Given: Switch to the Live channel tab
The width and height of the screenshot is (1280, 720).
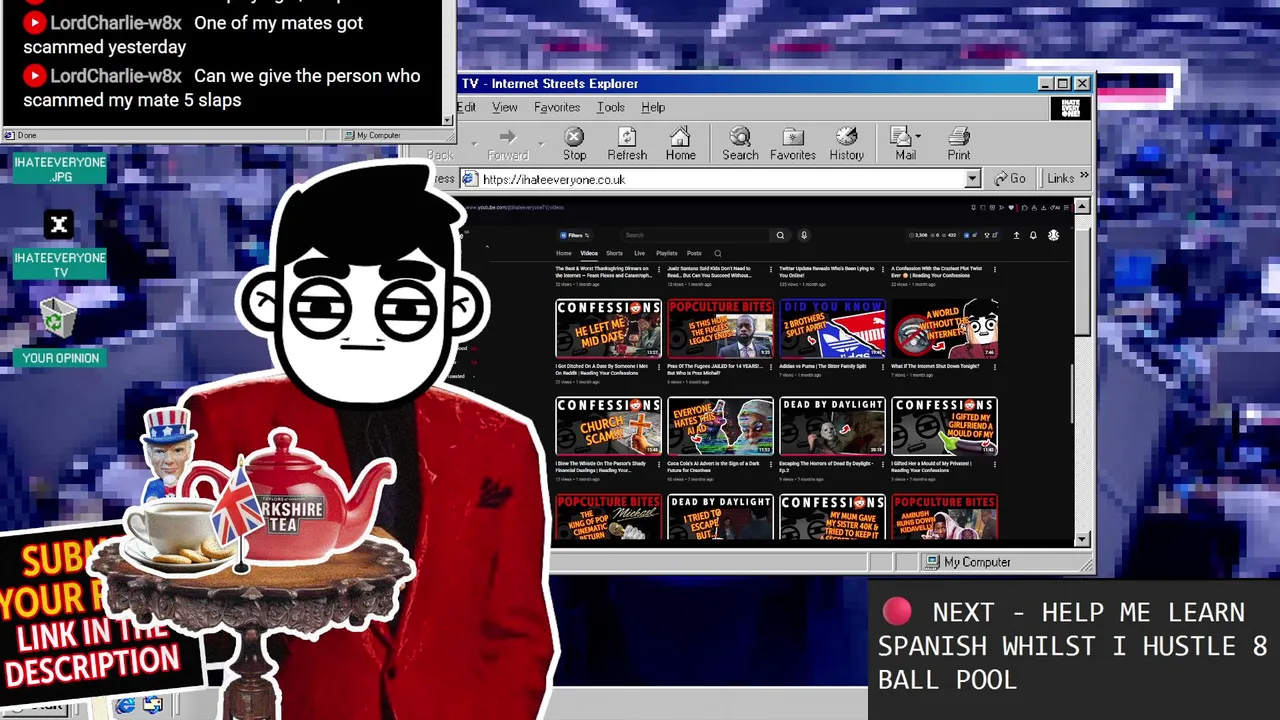Looking at the screenshot, I should click(x=639, y=253).
